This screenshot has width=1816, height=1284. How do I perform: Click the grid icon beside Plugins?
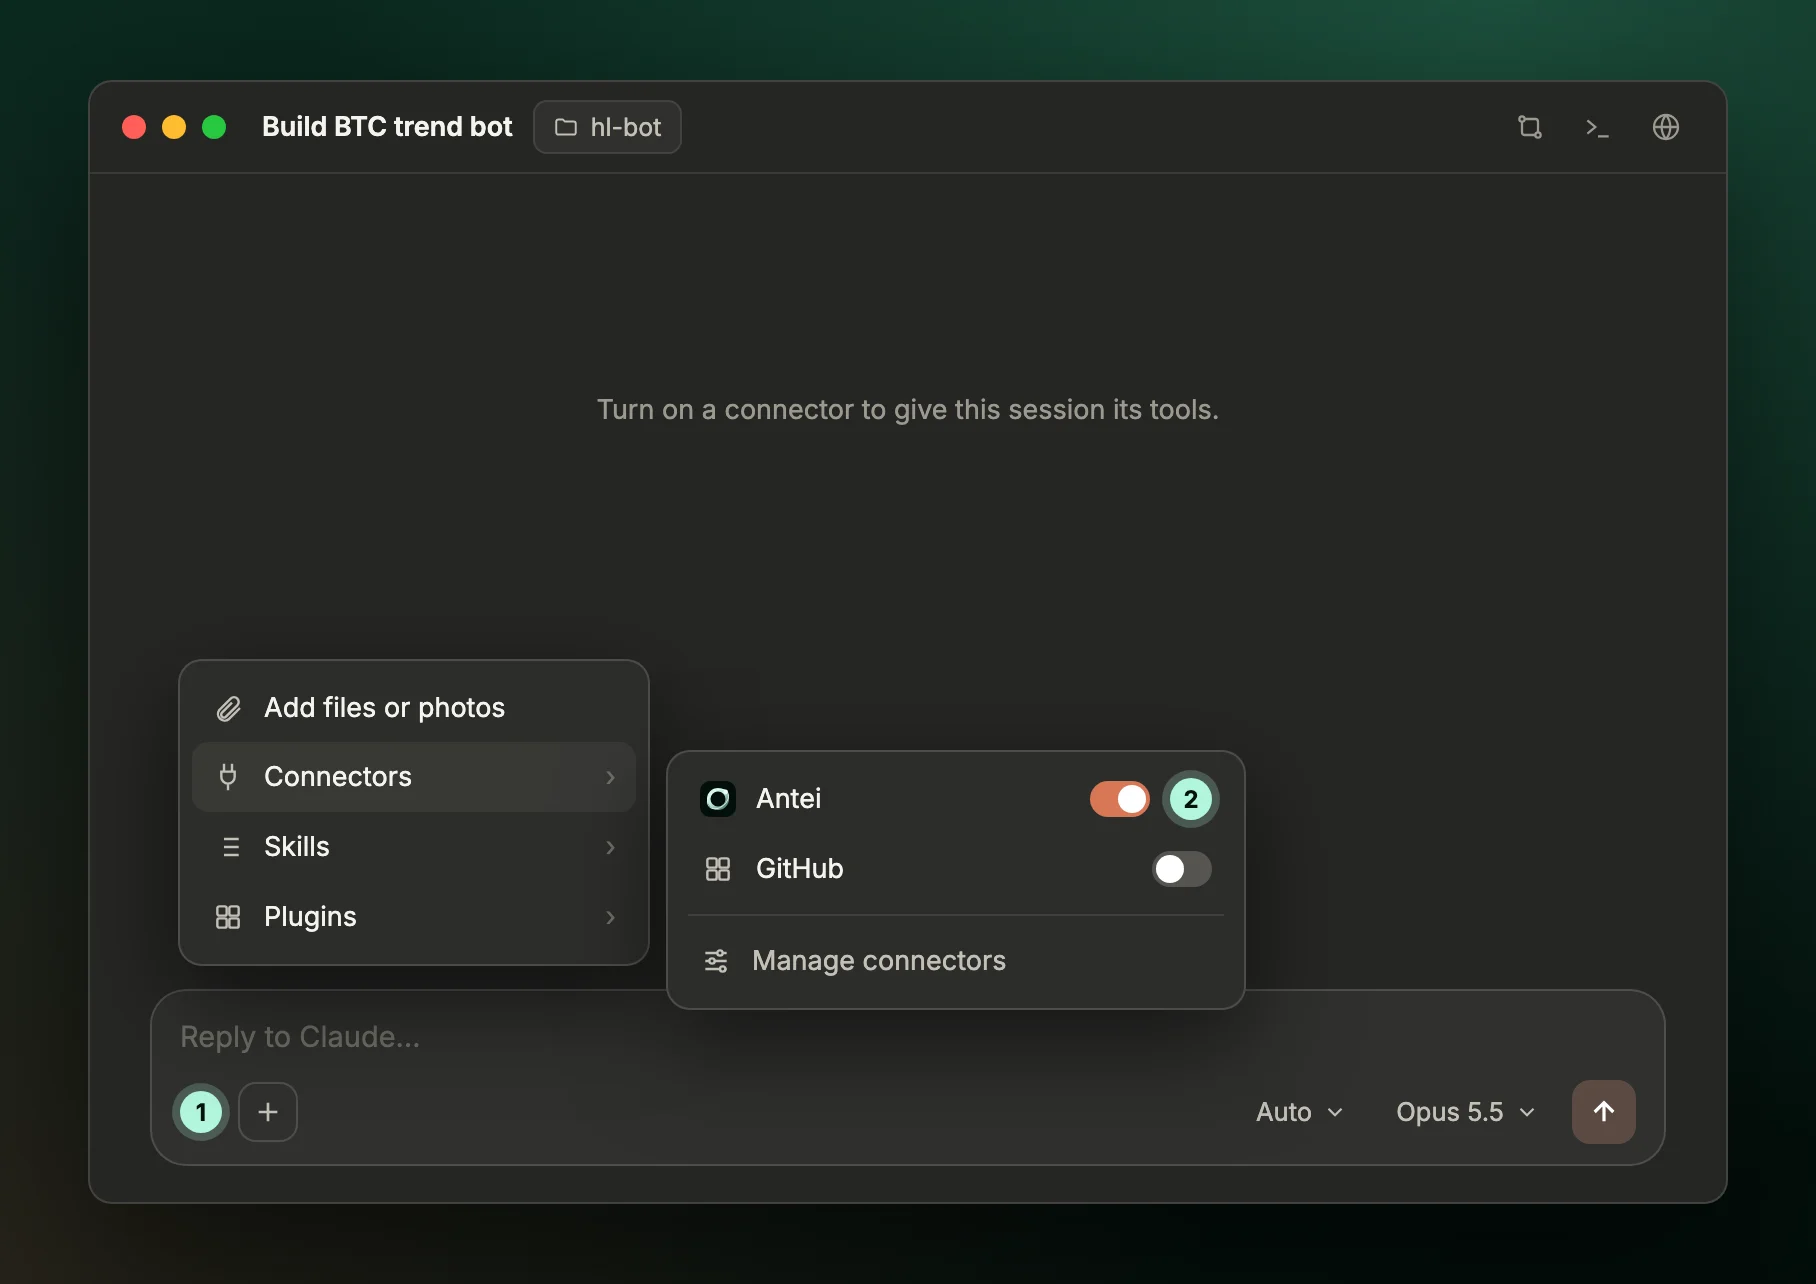[228, 917]
